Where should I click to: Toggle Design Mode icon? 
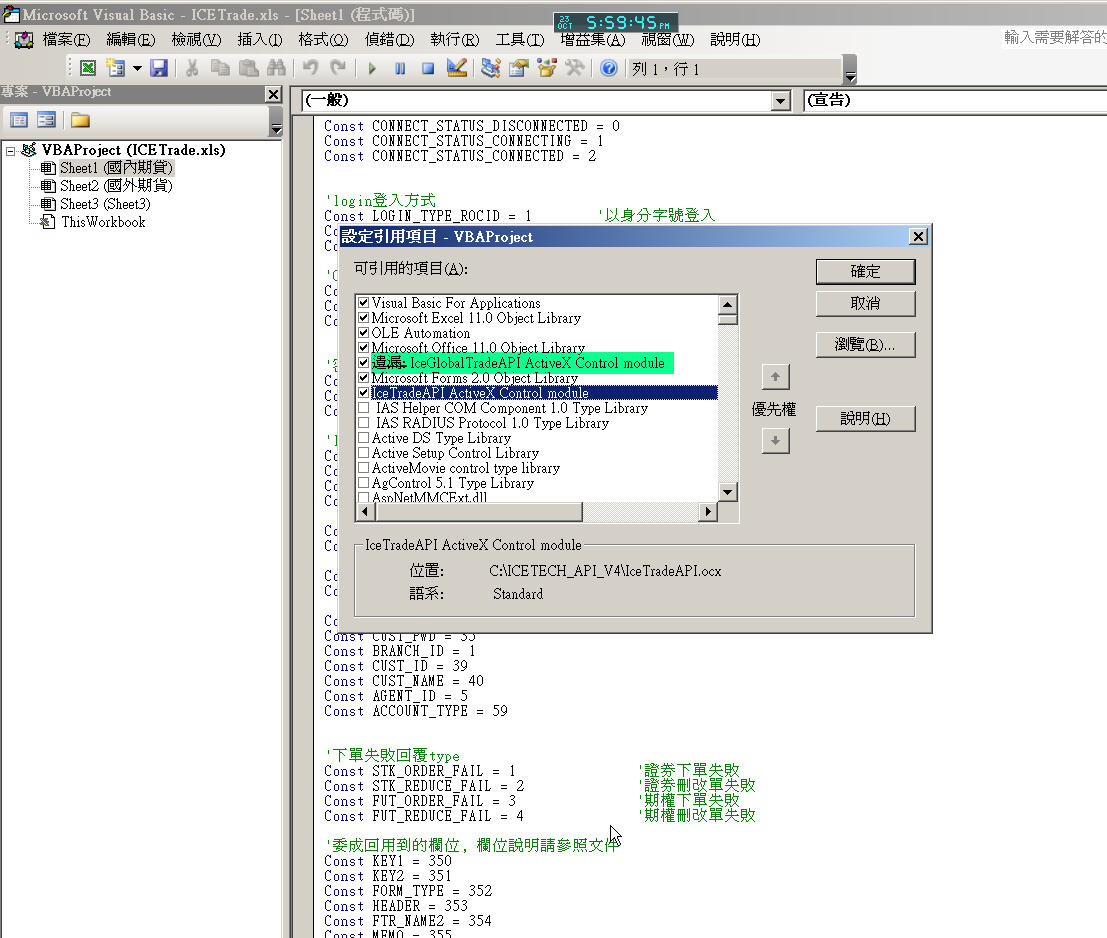coord(457,68)
